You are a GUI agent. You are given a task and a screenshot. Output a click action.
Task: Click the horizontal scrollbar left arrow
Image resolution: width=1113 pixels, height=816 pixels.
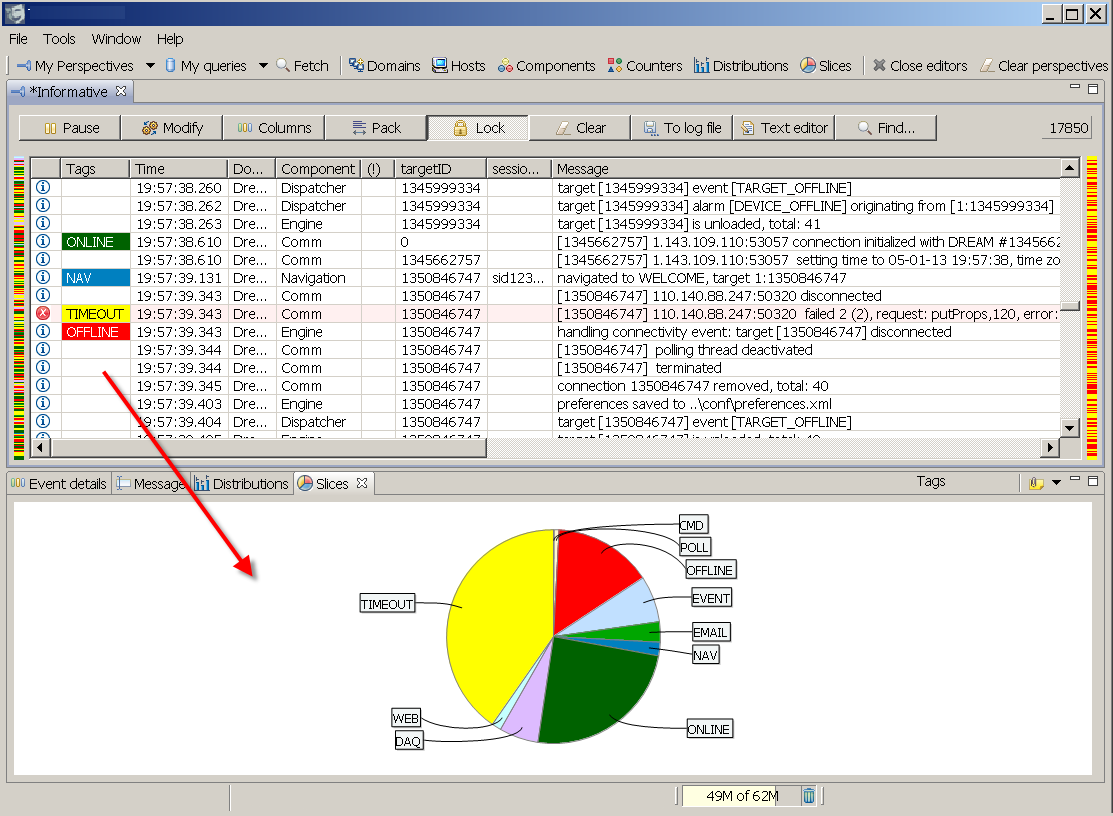[x=40, y=448]
